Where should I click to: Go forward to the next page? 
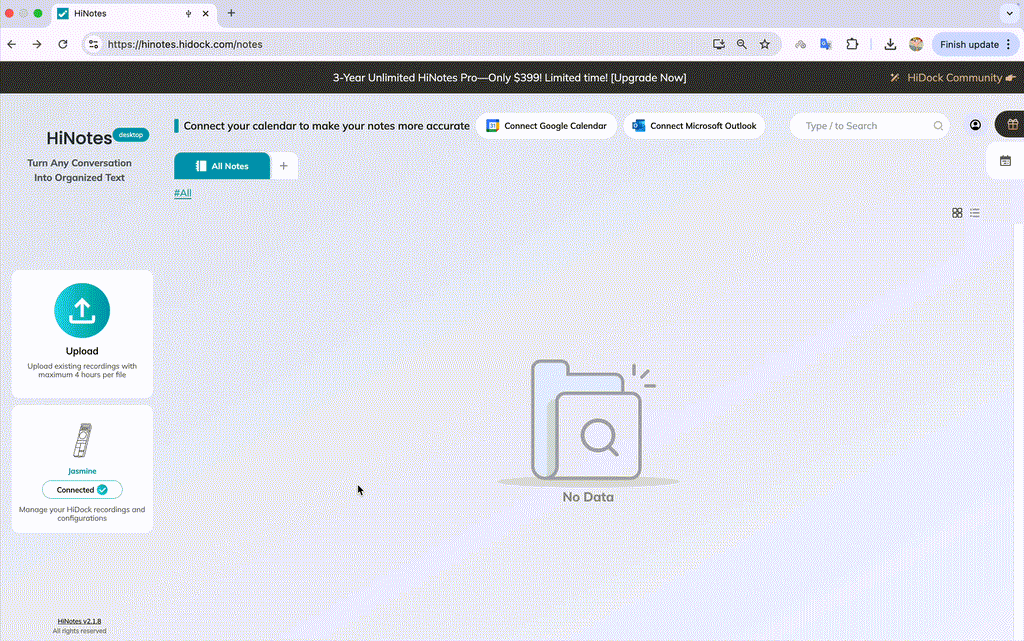click(37, 44)
